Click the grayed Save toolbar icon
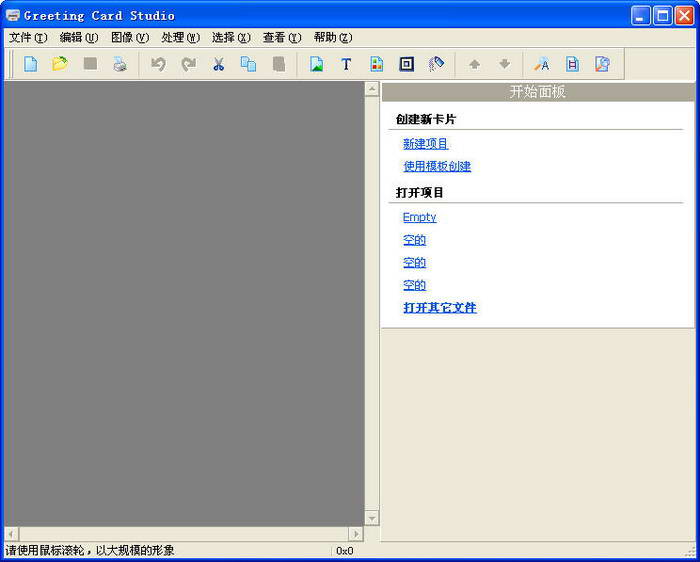 click(90, 64)
